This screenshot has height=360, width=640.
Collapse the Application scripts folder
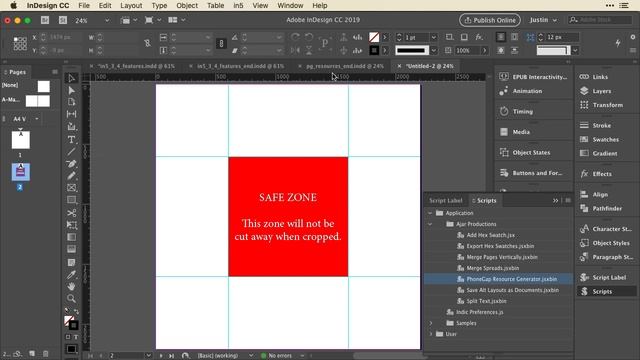pyautogui.click(x=430, y=213)
